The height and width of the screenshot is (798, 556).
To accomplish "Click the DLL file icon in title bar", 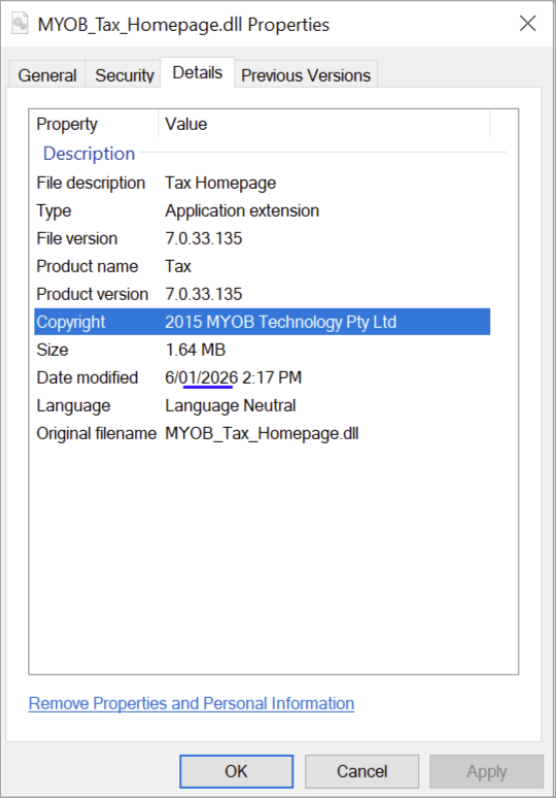I will [20, 23].
